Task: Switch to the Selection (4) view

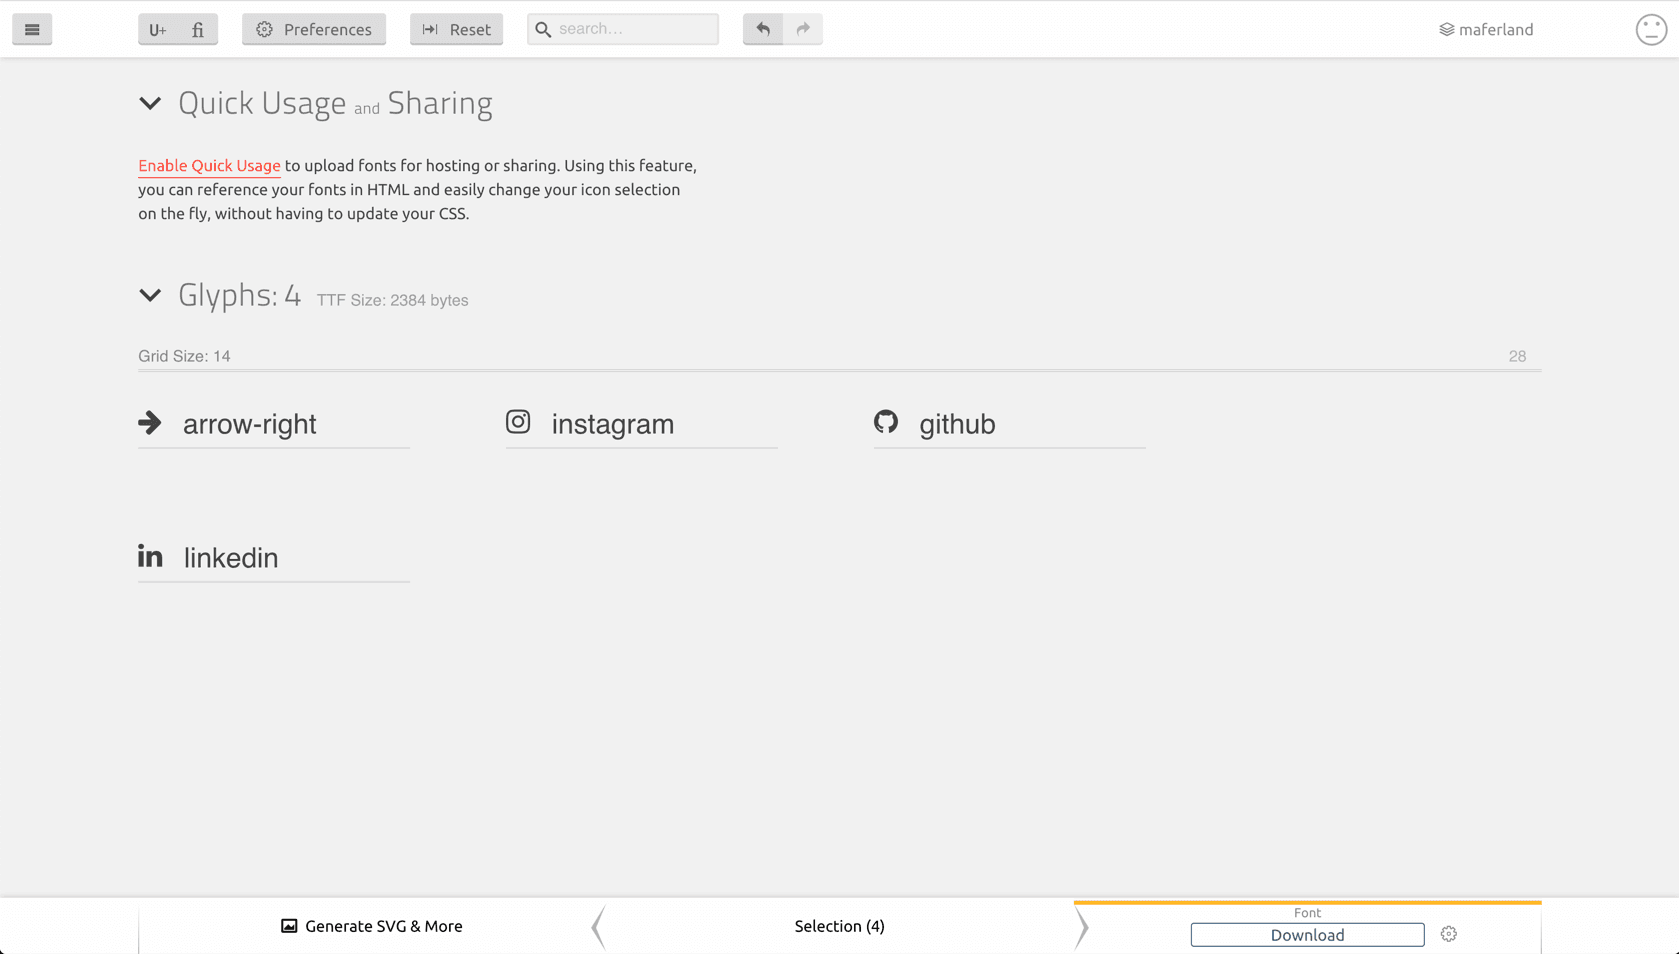Action: coord(839,926)
